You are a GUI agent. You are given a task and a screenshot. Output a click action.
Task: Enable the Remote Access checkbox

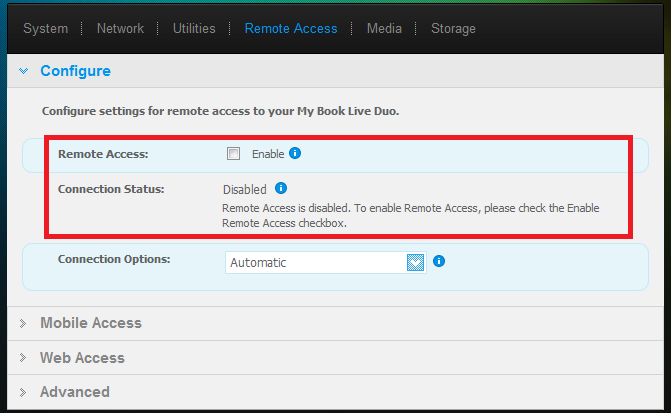234,154
